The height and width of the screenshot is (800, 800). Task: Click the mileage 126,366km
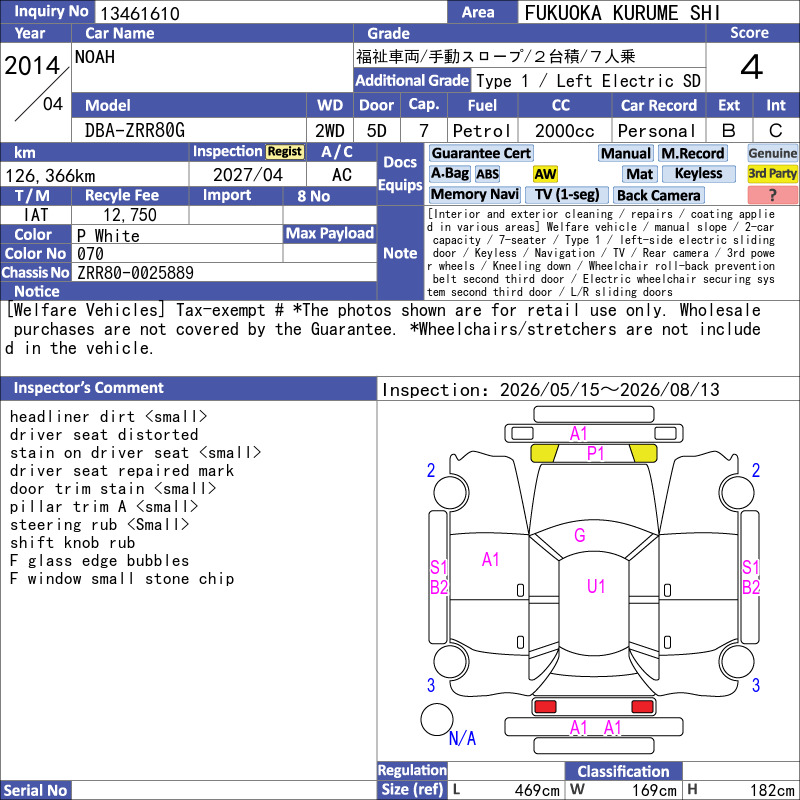pos(51,176)
